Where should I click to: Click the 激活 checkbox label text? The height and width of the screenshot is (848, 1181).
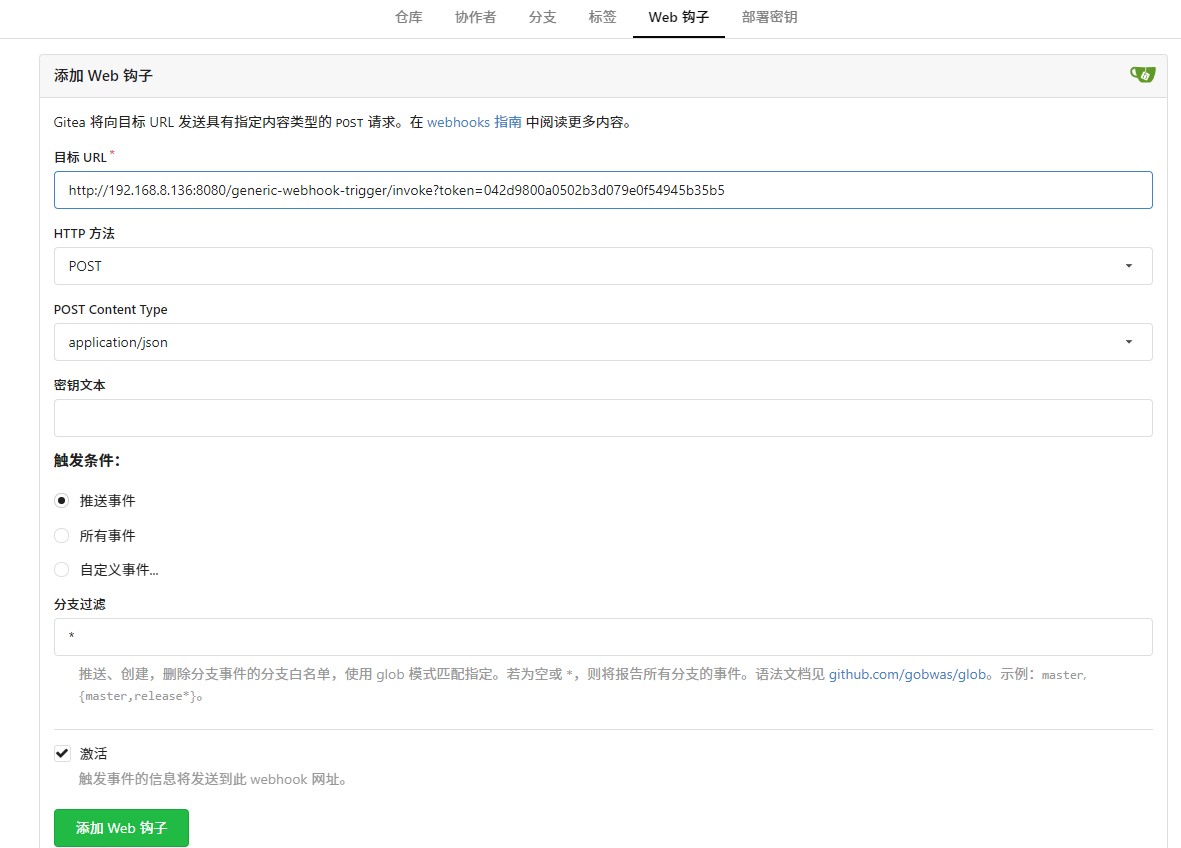point(93,754)
